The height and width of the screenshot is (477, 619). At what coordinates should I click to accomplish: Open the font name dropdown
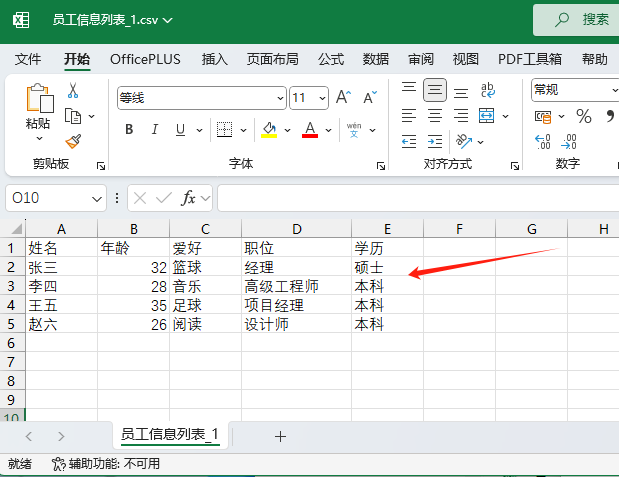(x=280, y=98)
